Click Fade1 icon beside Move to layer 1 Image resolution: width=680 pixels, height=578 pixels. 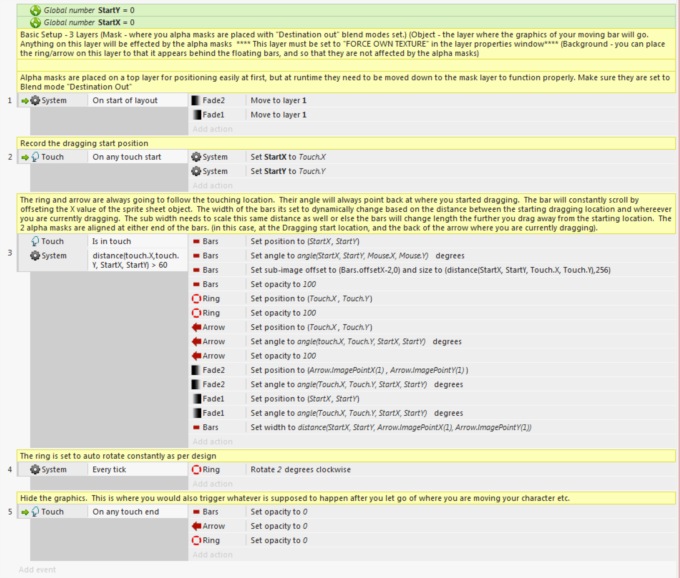(196, 115)
